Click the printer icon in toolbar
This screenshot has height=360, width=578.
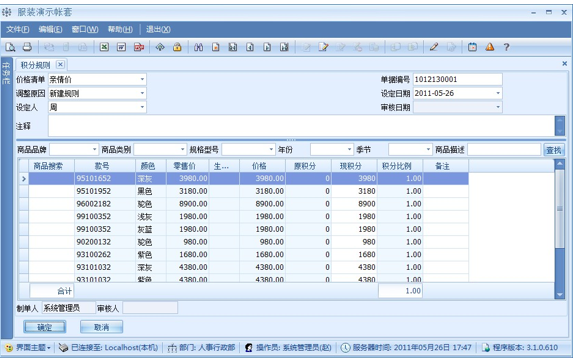27,47
